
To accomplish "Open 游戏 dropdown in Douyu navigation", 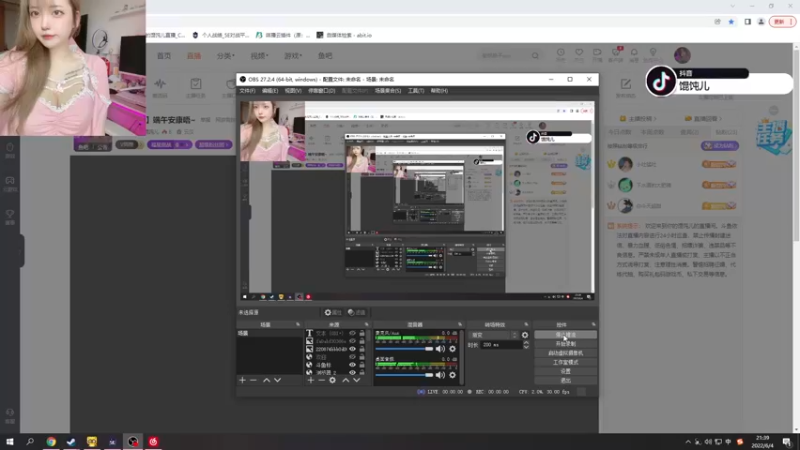I will click(x=293, y=56).
